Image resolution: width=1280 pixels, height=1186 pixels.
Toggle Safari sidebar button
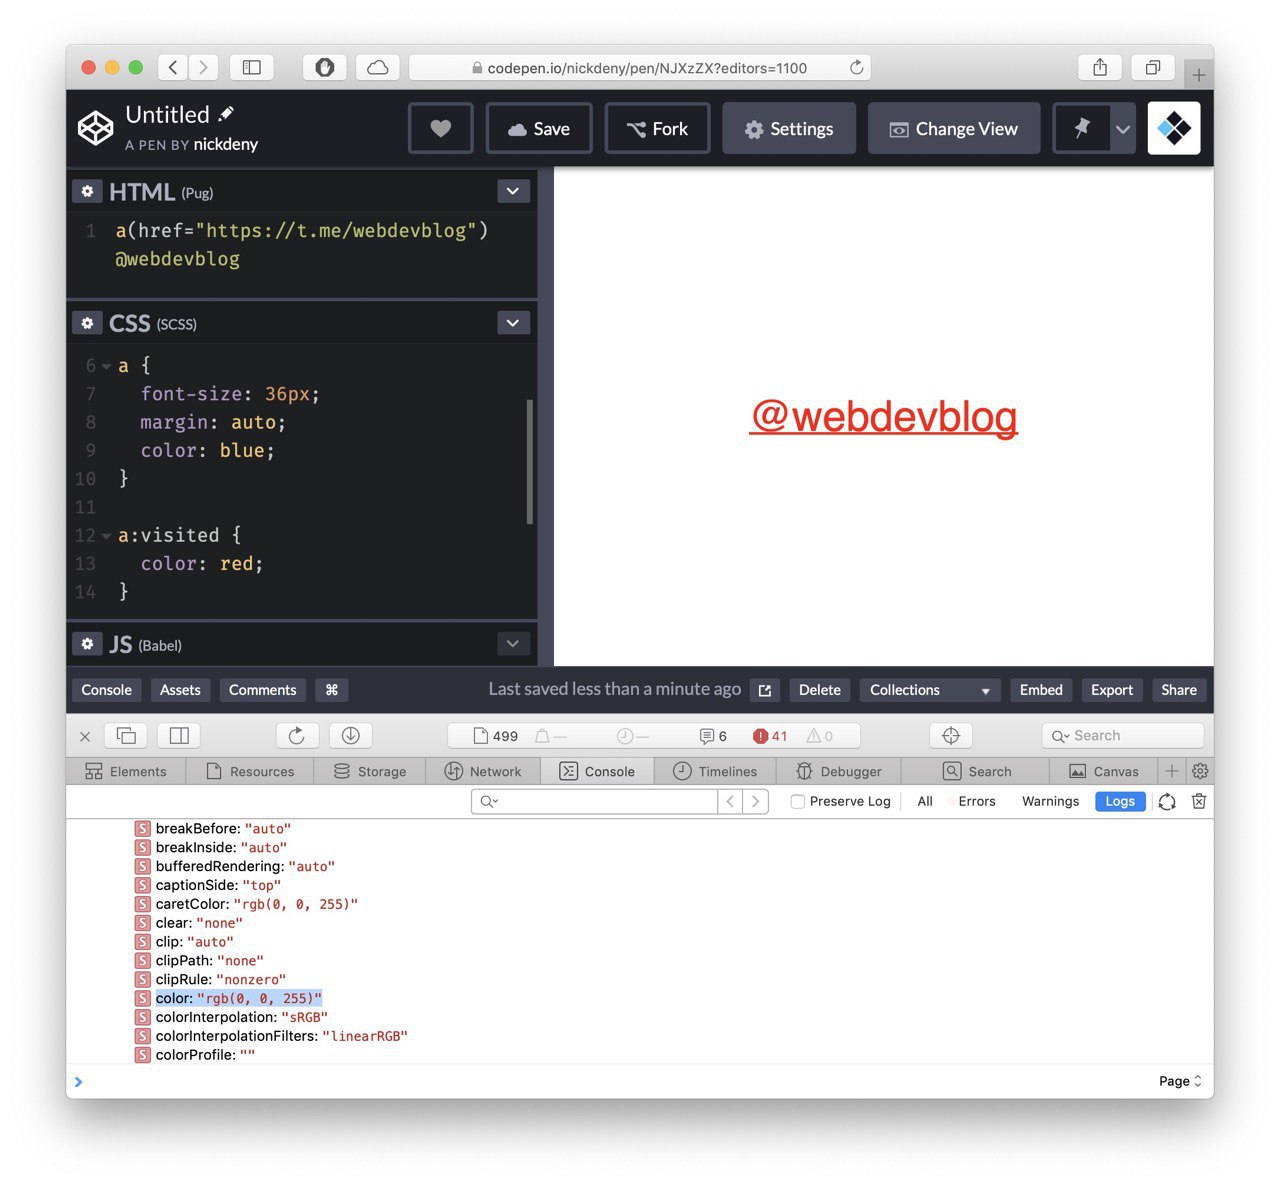(252, 67)
